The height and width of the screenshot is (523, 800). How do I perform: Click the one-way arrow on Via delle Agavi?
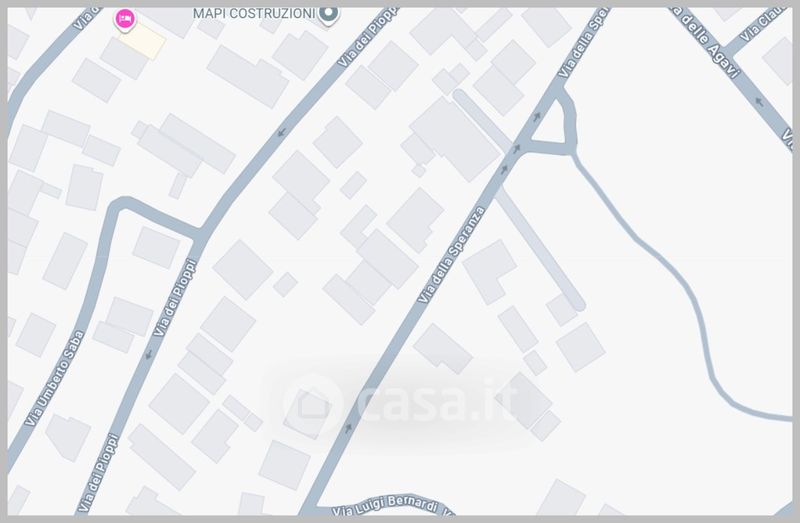[759, 103]
